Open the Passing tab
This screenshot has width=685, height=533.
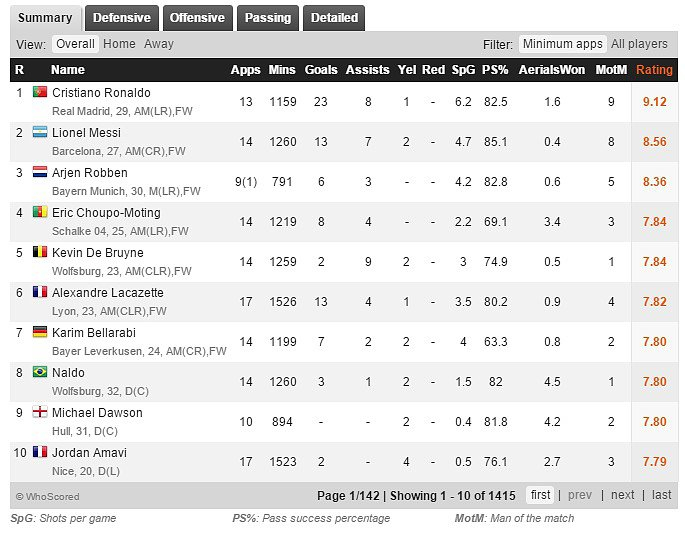point(268,18)
